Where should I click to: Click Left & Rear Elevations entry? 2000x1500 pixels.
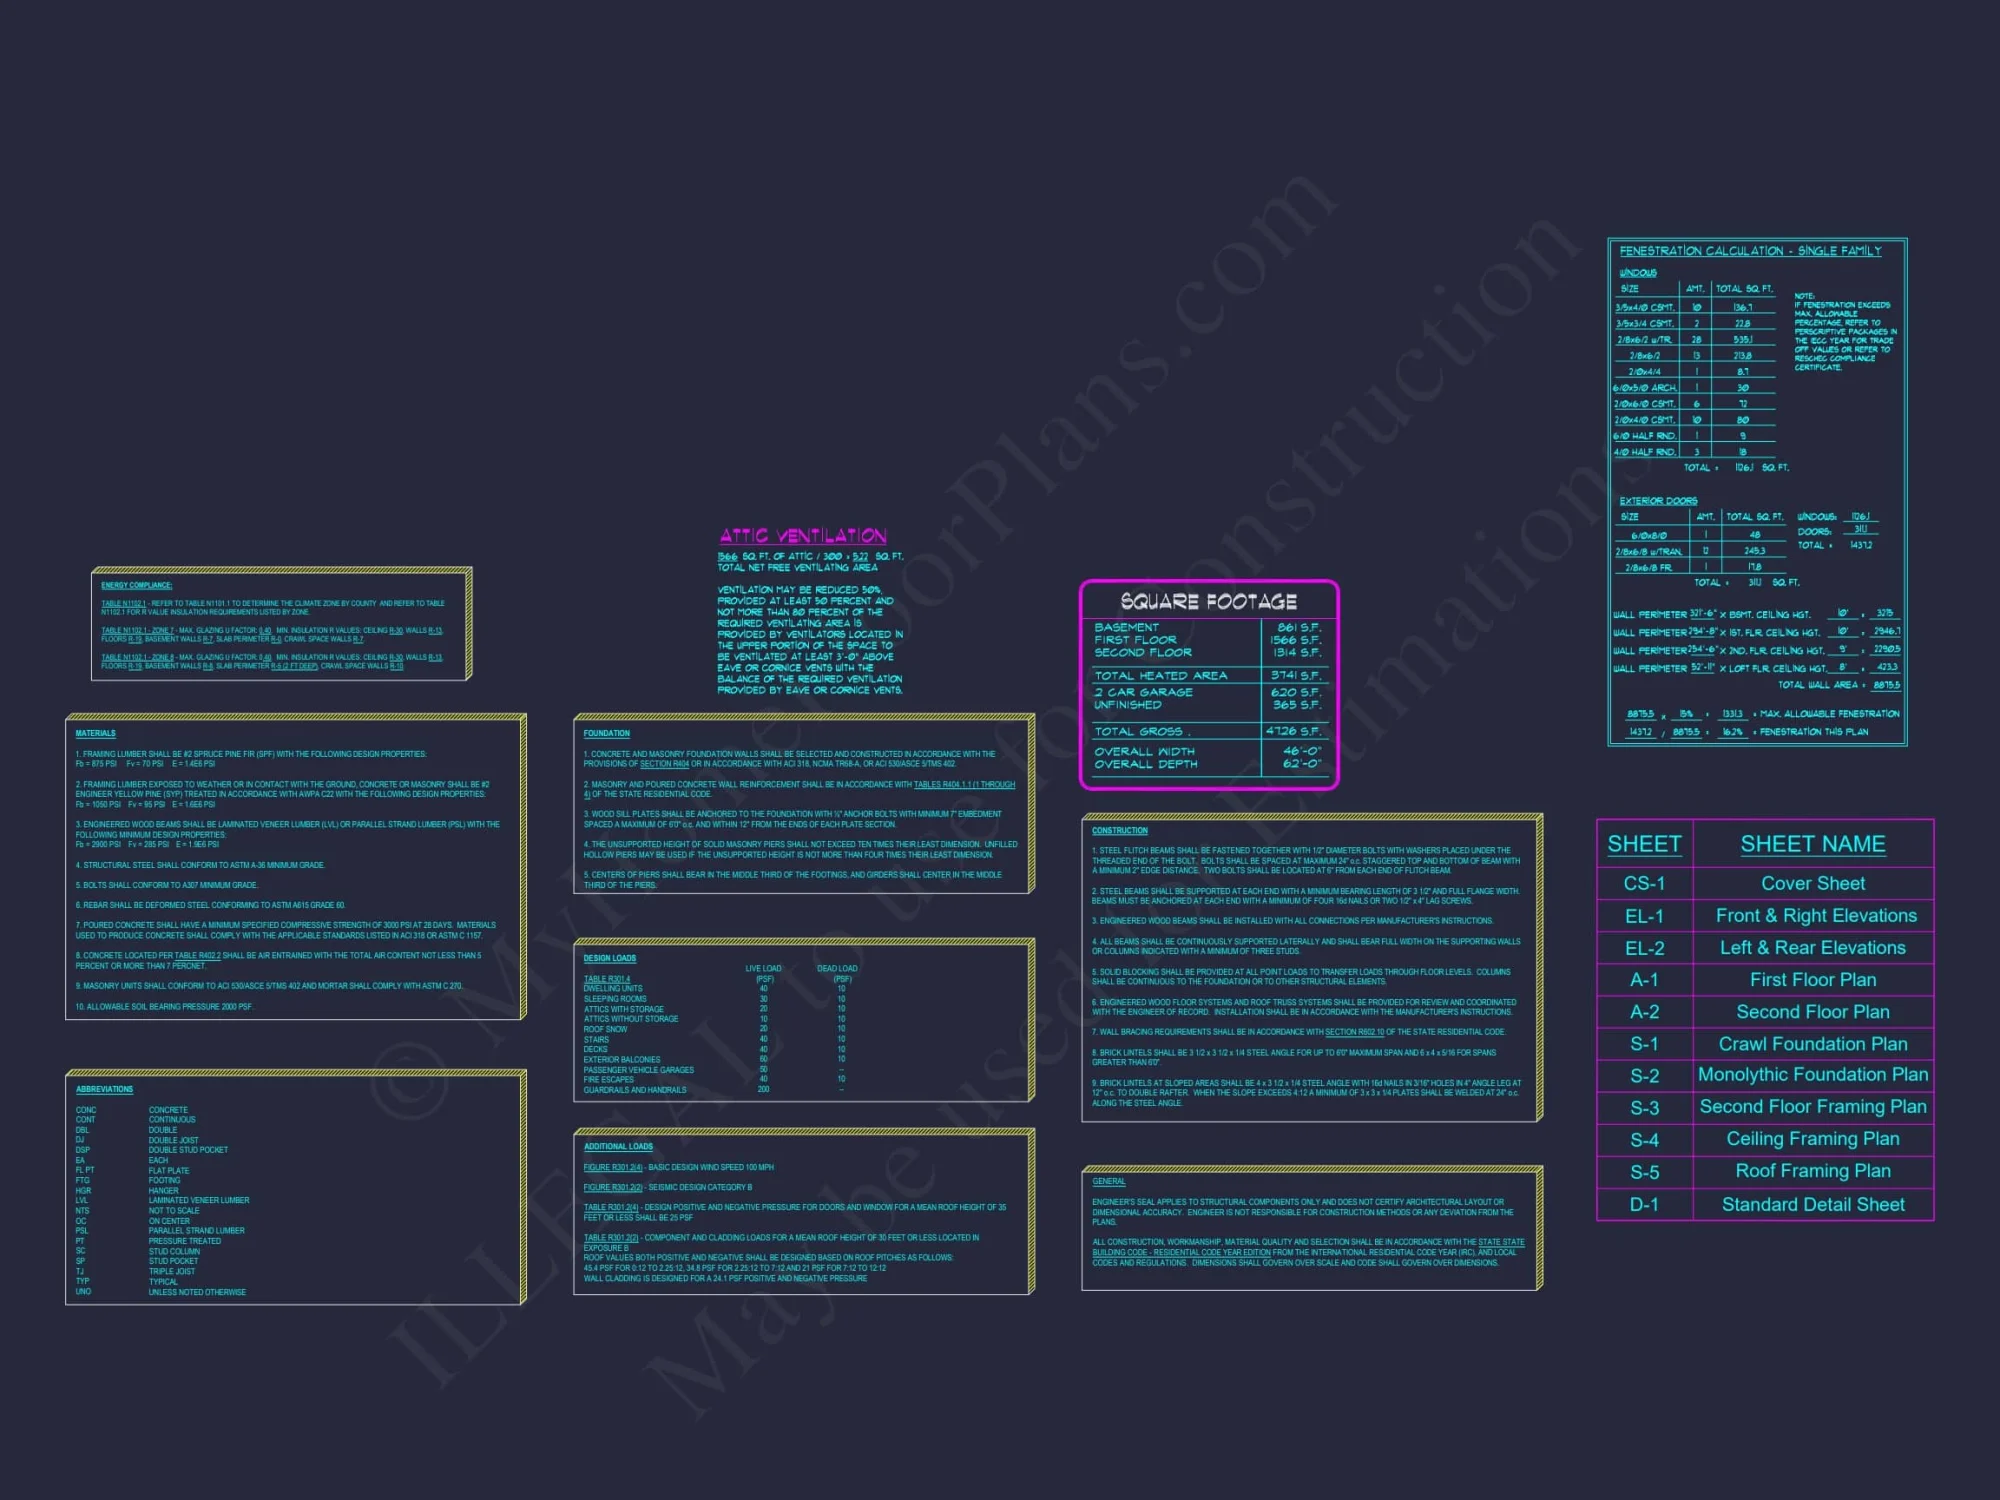pos(1812,947)
